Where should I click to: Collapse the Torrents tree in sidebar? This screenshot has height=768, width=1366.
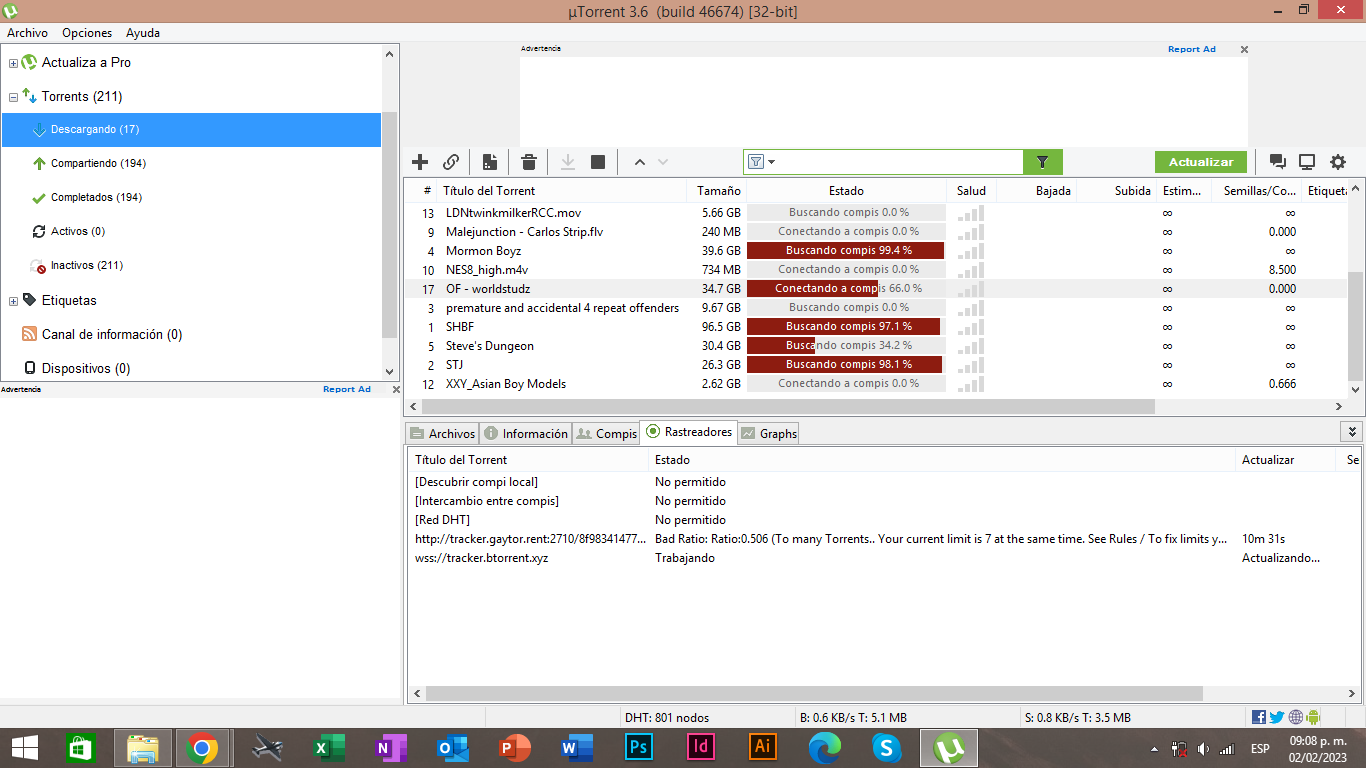pos(13,97)
